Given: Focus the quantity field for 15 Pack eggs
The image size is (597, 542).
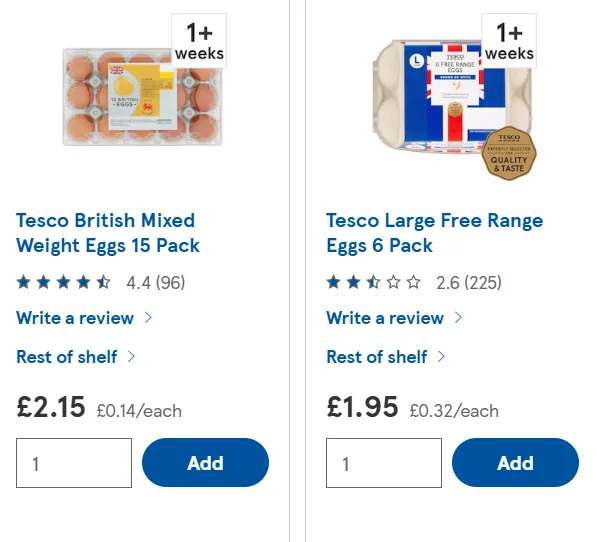Looking at the screenshot, I should click(74, 463).
